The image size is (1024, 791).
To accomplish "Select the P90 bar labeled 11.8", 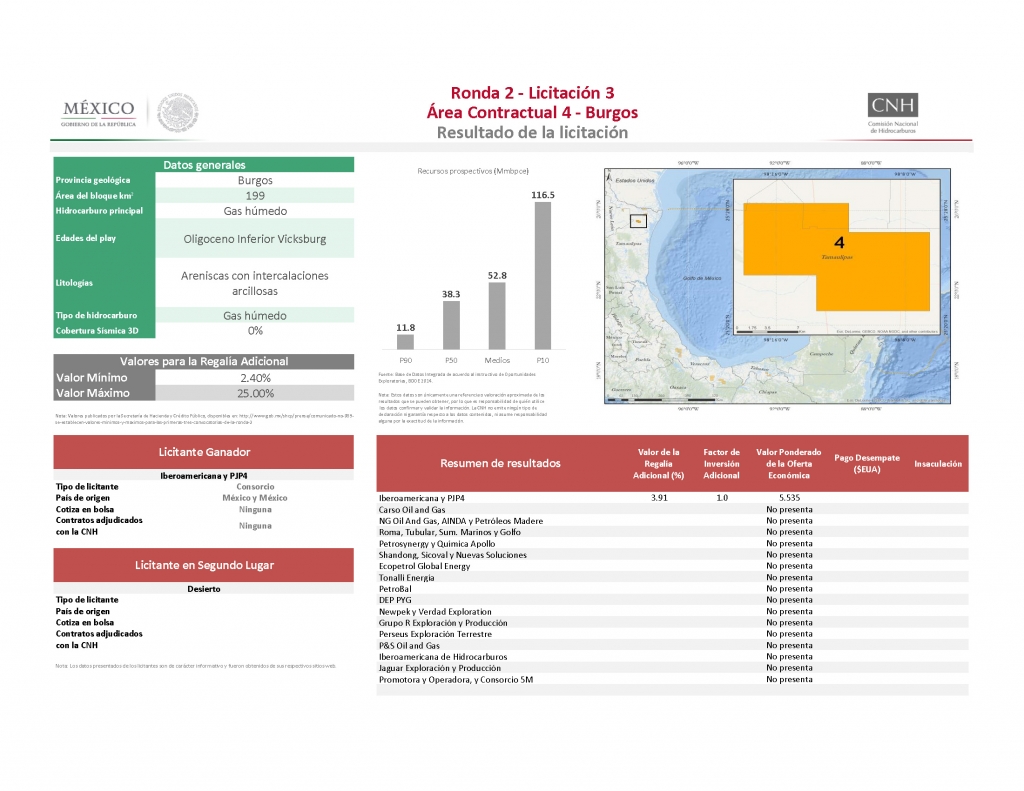I will 405,340.
